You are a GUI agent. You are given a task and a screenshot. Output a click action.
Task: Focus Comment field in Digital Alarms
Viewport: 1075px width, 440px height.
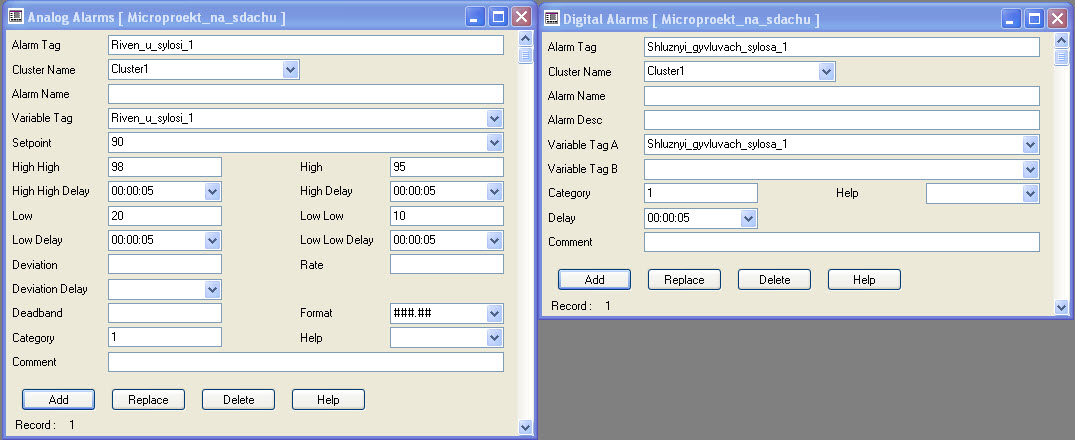pos(842,242)
